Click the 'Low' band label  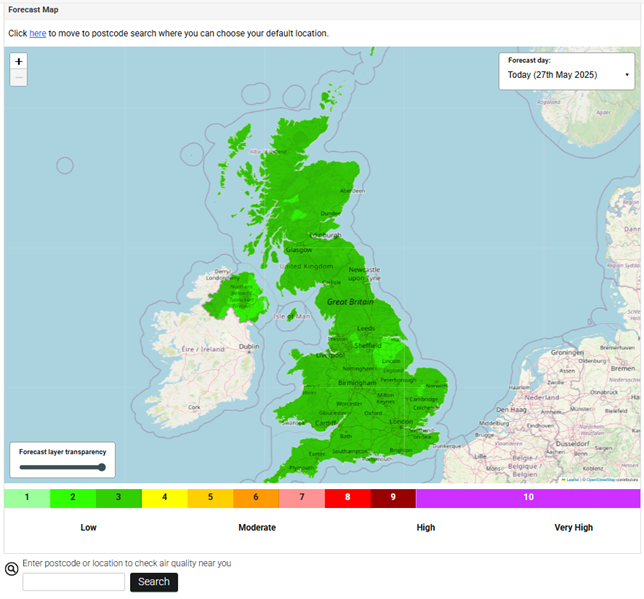(88, 528)
